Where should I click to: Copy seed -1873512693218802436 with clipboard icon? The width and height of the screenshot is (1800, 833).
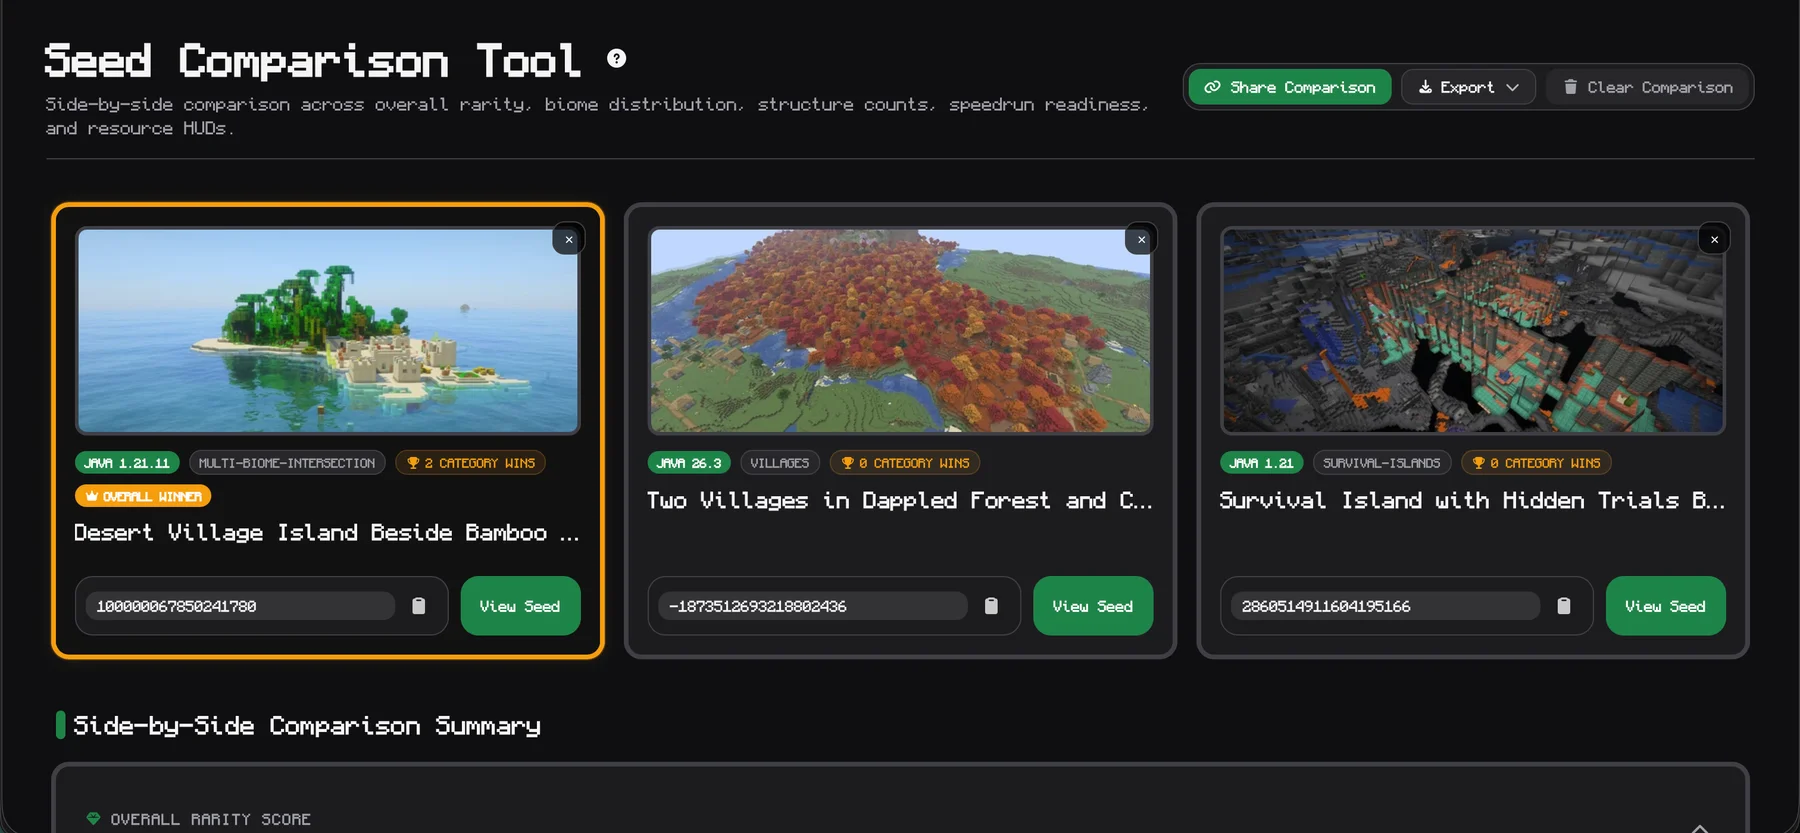click(x=991, y=606)
